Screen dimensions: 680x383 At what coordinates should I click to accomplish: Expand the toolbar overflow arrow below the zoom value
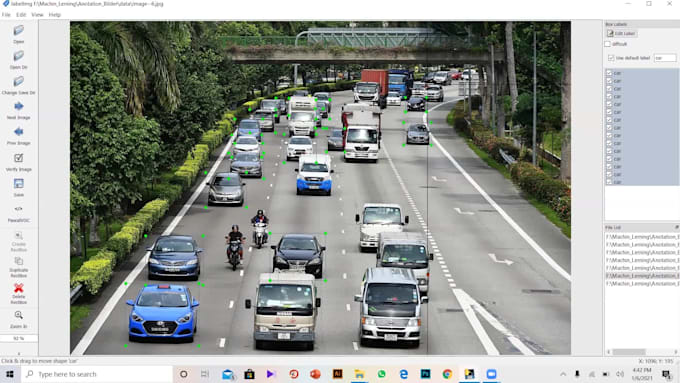coord(19,354)
